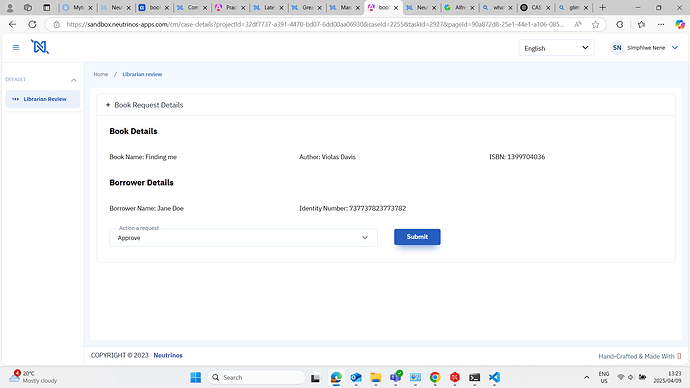The width and height of the screenshot is (690, 388).
Task: Open Outlook from taskbar
Action: click(x=356, y=377)
